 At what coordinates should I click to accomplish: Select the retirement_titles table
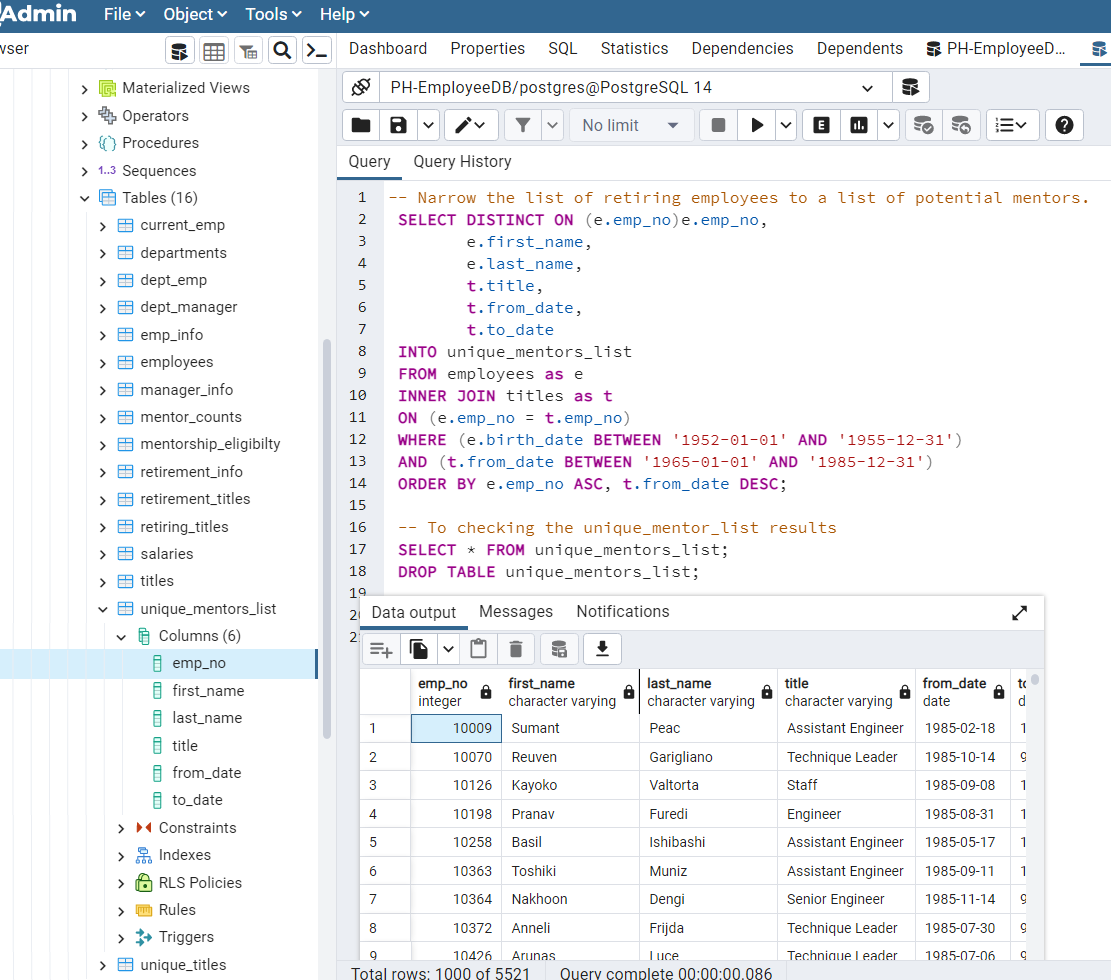tap(195, 499)
